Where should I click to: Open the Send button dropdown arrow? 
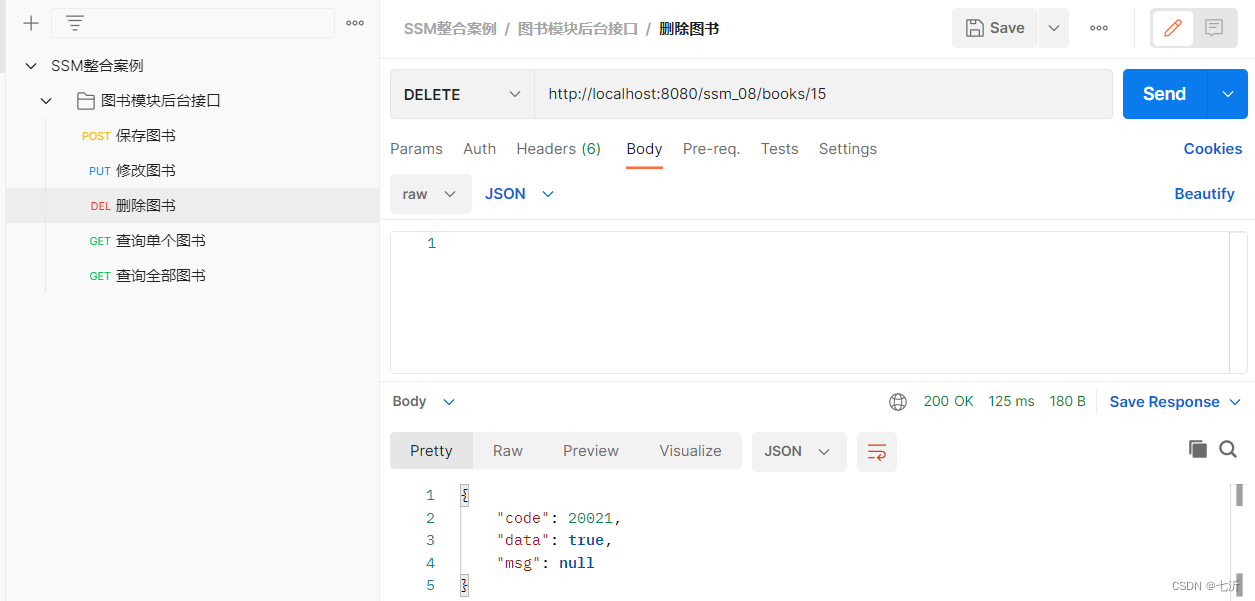pyautogui.click(x=1226, y=93)
